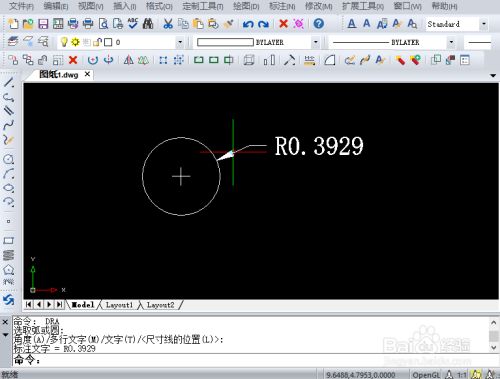Cut selection with the scissors icon
The height and width of the screenshot is (379, 500).
click(x=168, y=24)
